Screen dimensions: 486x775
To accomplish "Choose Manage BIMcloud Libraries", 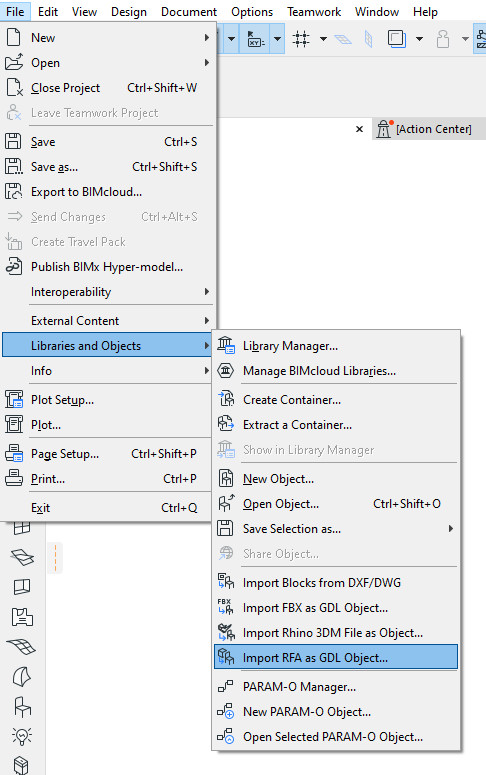I will (x=336, y=371).
